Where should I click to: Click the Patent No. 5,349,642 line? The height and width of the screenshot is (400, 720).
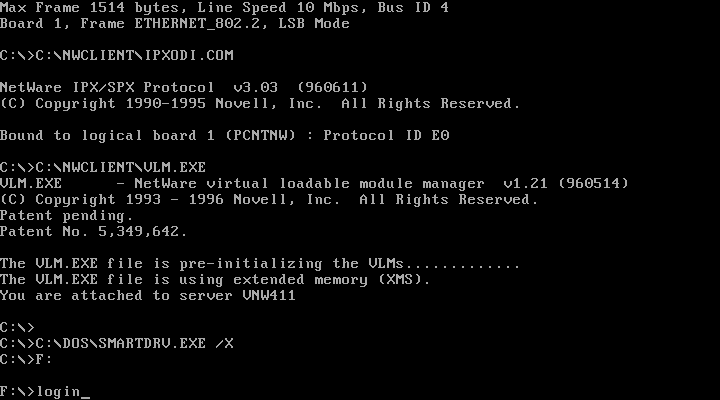point(94,231)
